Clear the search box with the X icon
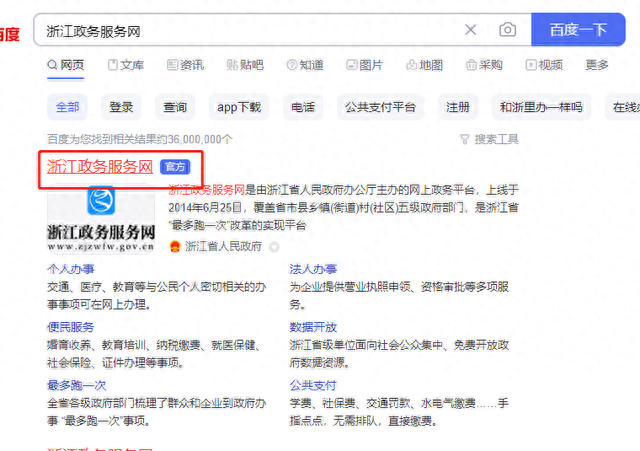 coord(471,29)
